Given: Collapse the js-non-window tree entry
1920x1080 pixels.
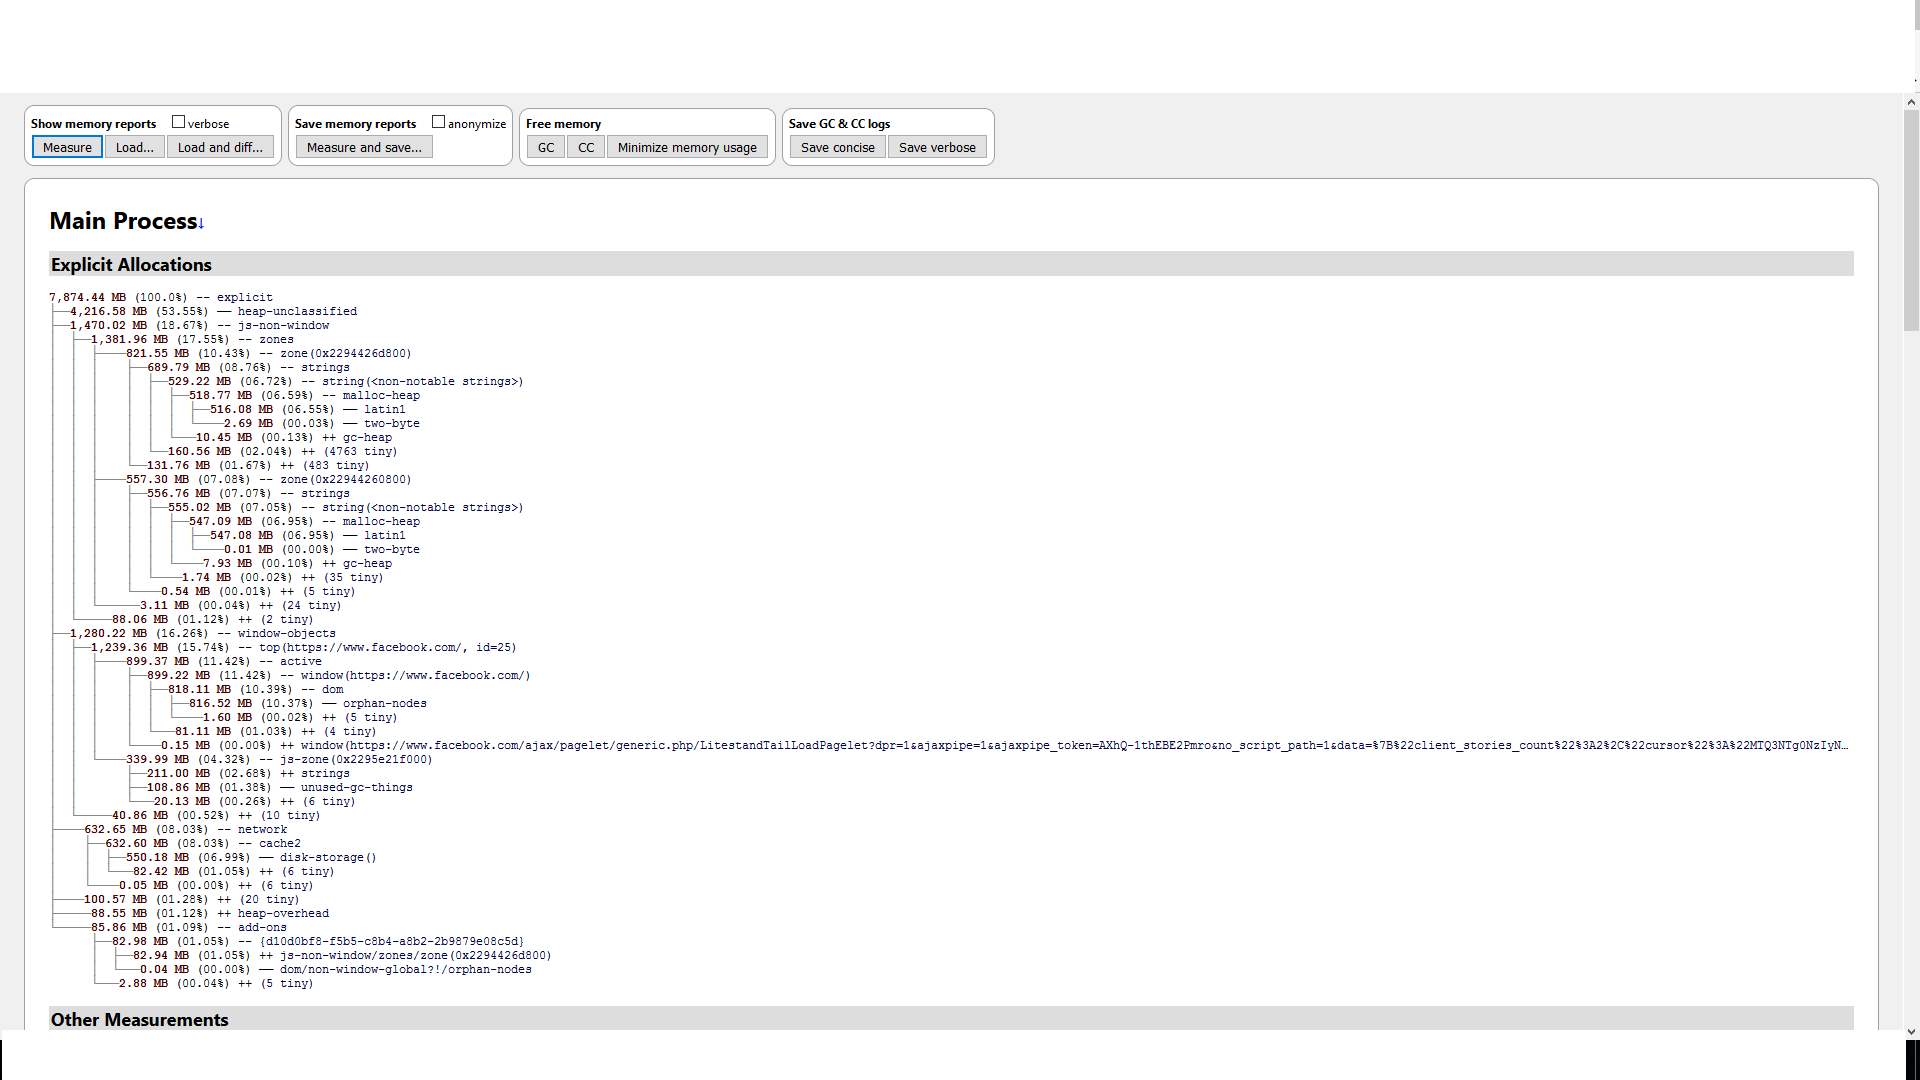Looking at the screenshot, I should 283,325.
